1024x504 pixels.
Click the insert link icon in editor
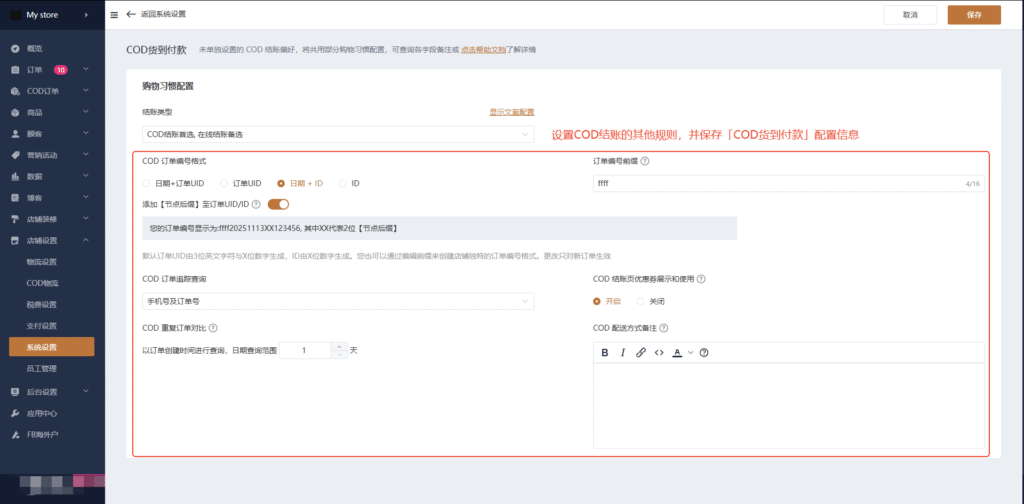[641, 353]
